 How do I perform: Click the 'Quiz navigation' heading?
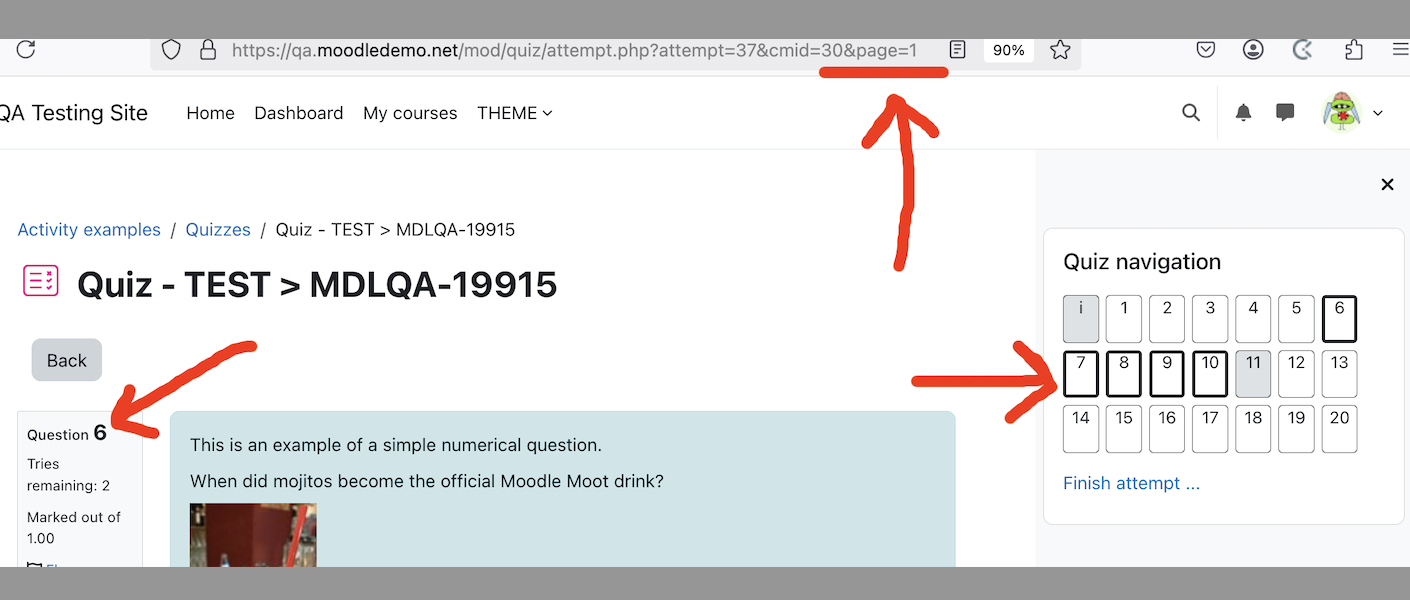coord(1142,262)
